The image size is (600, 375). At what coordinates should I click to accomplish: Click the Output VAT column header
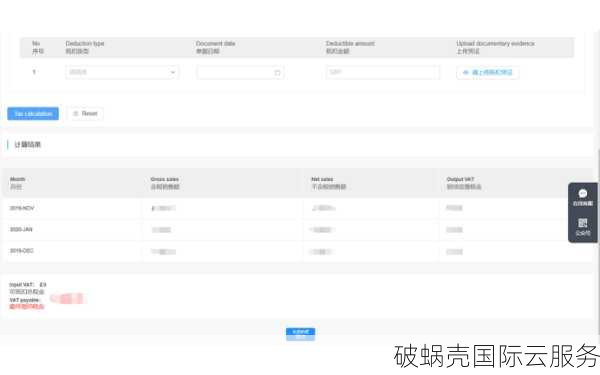[464, 183]
